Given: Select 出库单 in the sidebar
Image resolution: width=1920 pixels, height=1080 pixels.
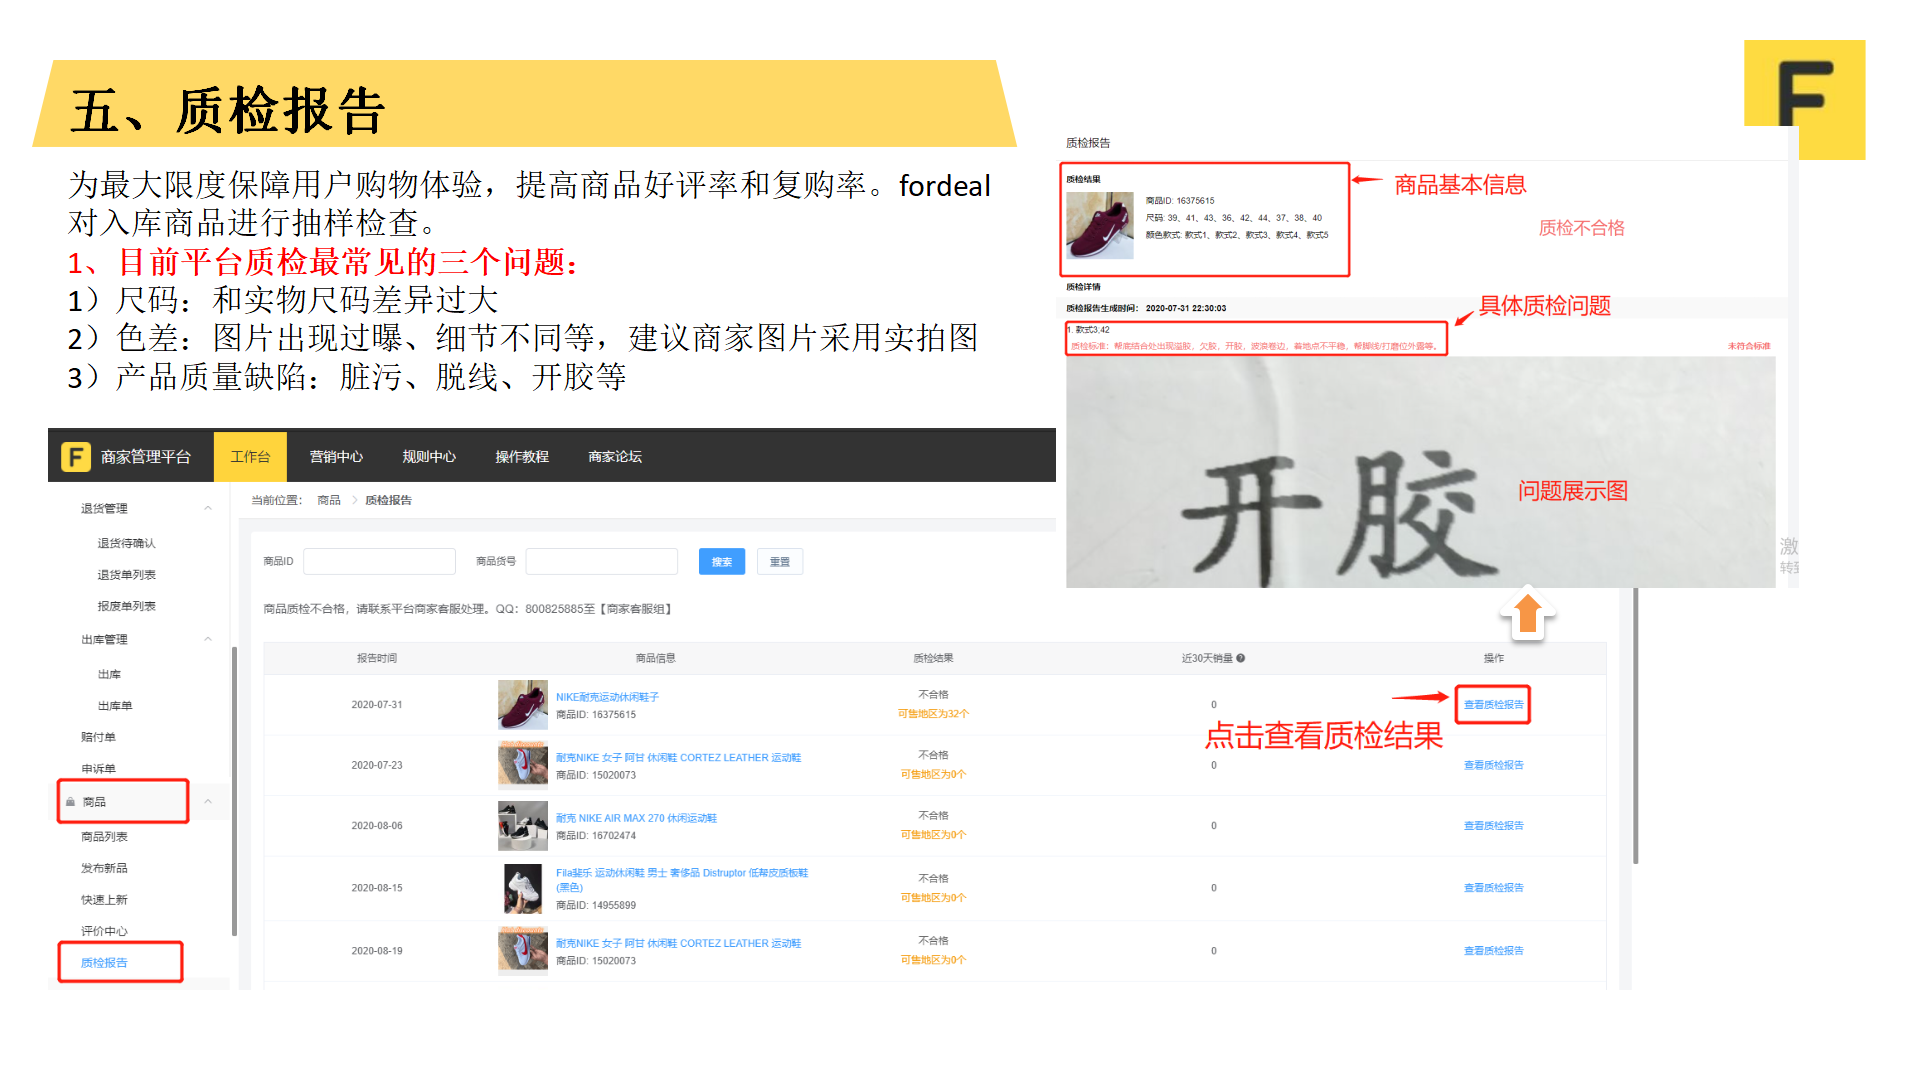Looking at the screenshot, I should 115,706.
